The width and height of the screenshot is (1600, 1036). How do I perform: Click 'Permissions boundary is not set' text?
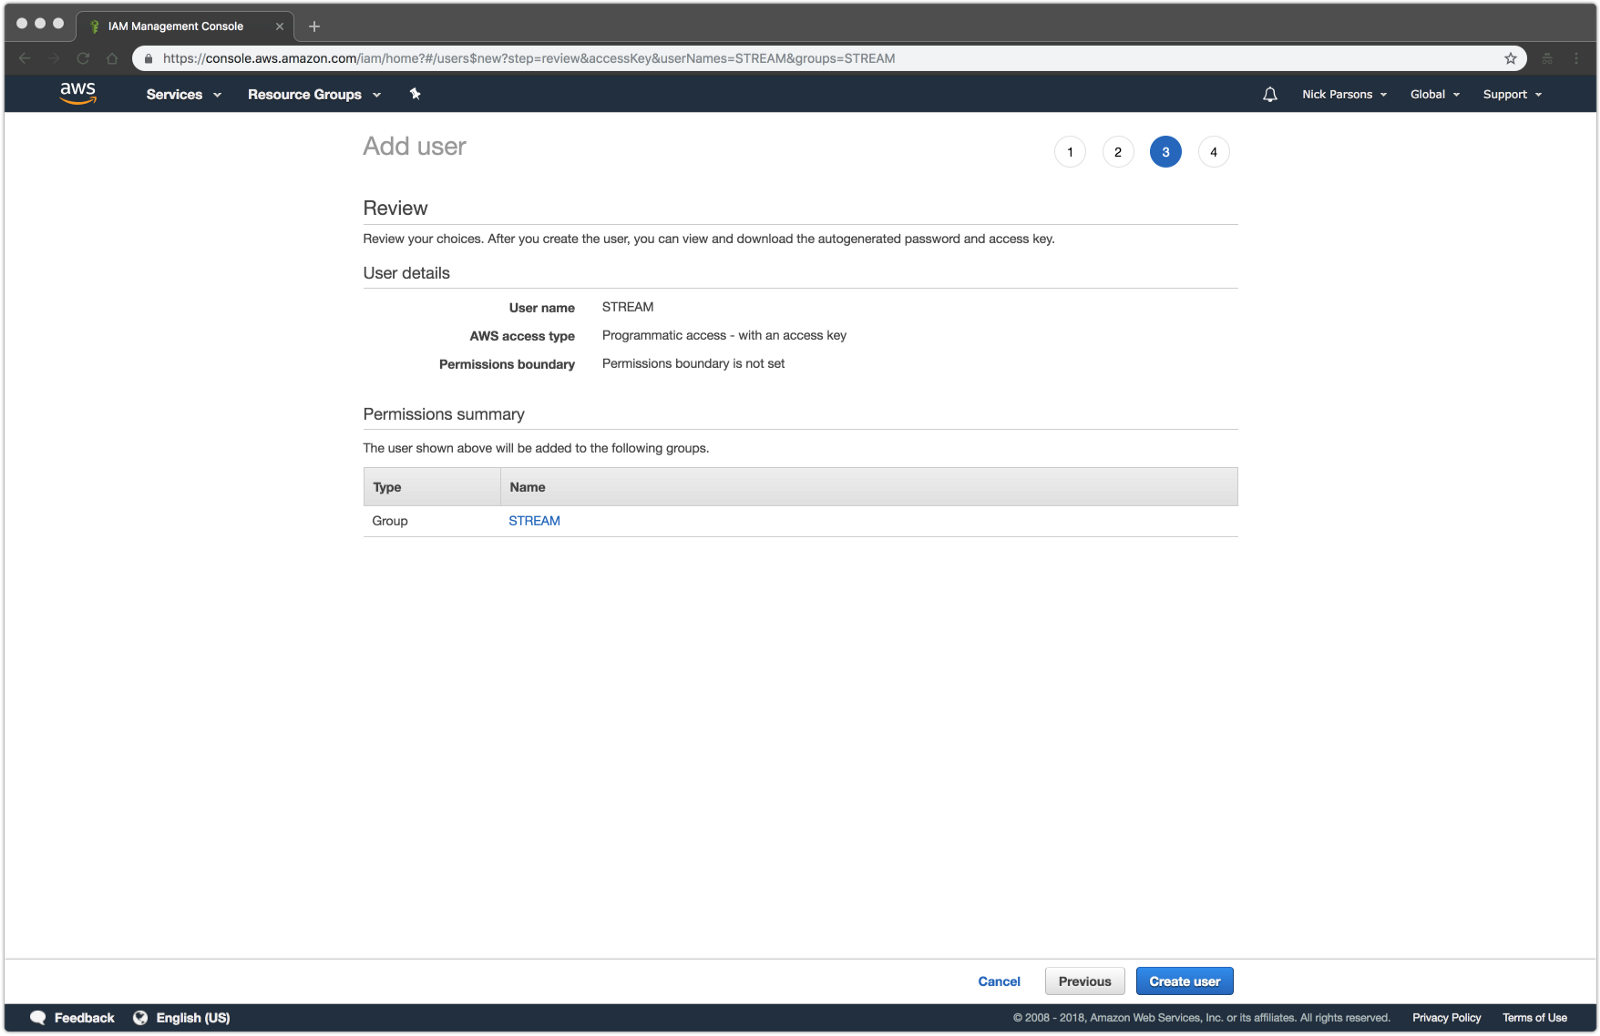pyautogui.click(x=693, y=363)
